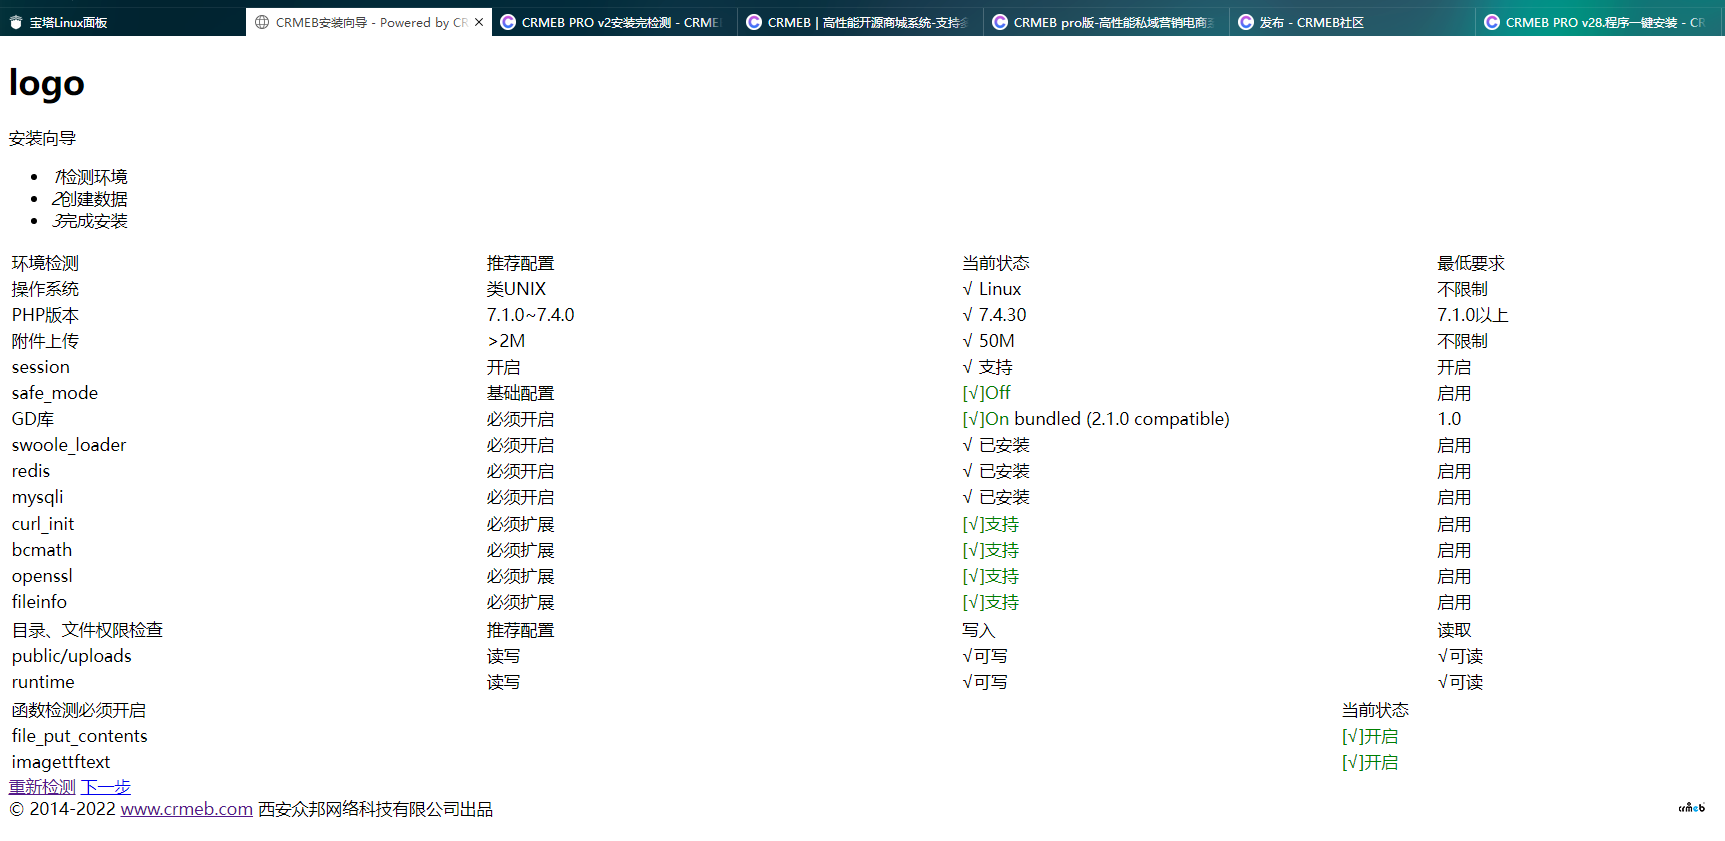The height and width of the screenshot is (841, 1725).
Task: Click step 2 创建数据
Action: pos(90,199)
